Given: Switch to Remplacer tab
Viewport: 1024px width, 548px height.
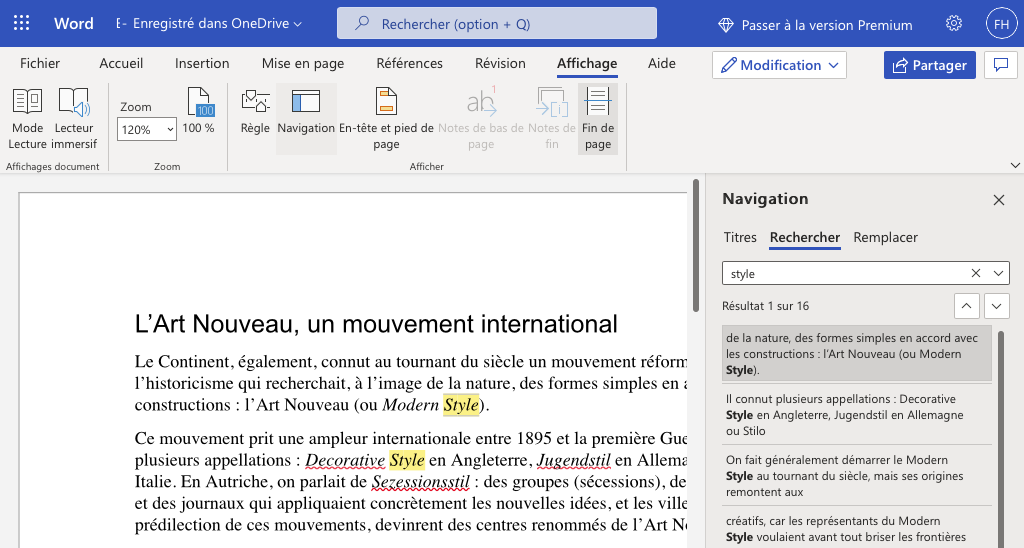Looking at the screenshot, I should (x=885, y=237).
